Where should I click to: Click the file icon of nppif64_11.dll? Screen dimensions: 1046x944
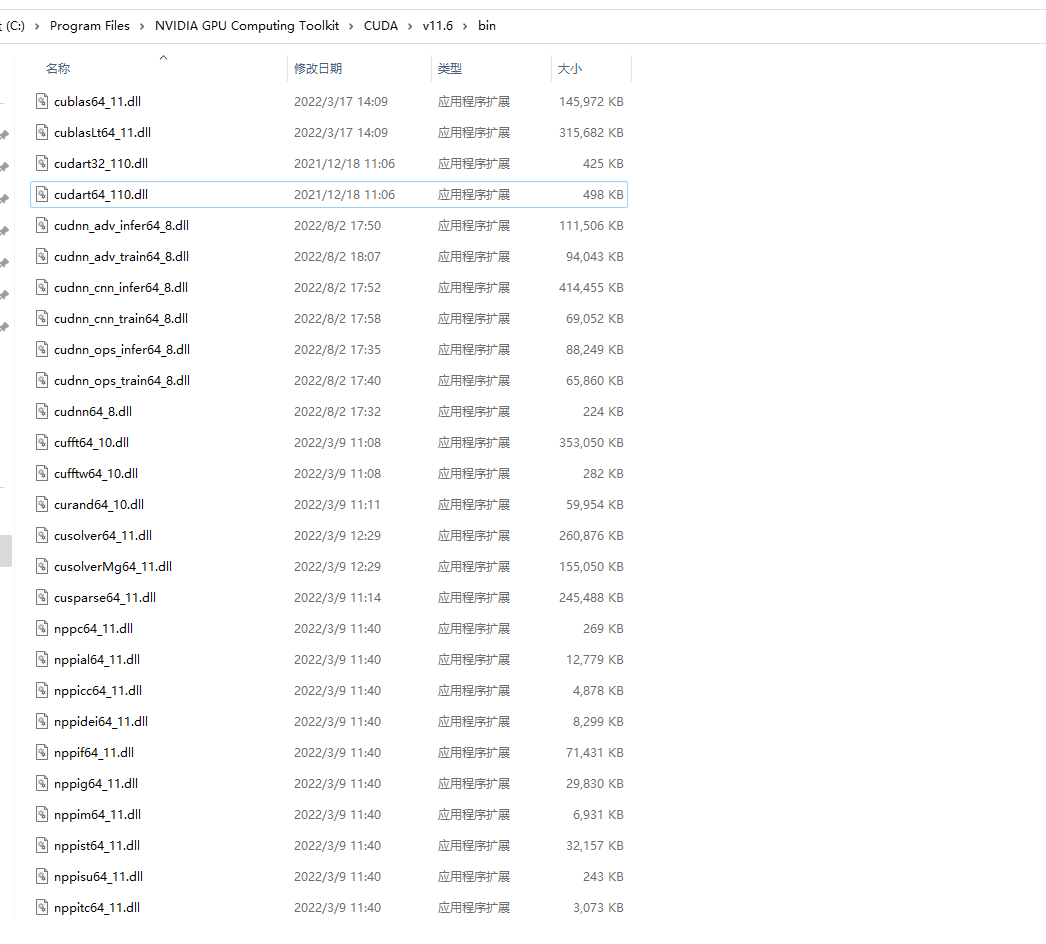pyautogui.click(x=41, y=752)
